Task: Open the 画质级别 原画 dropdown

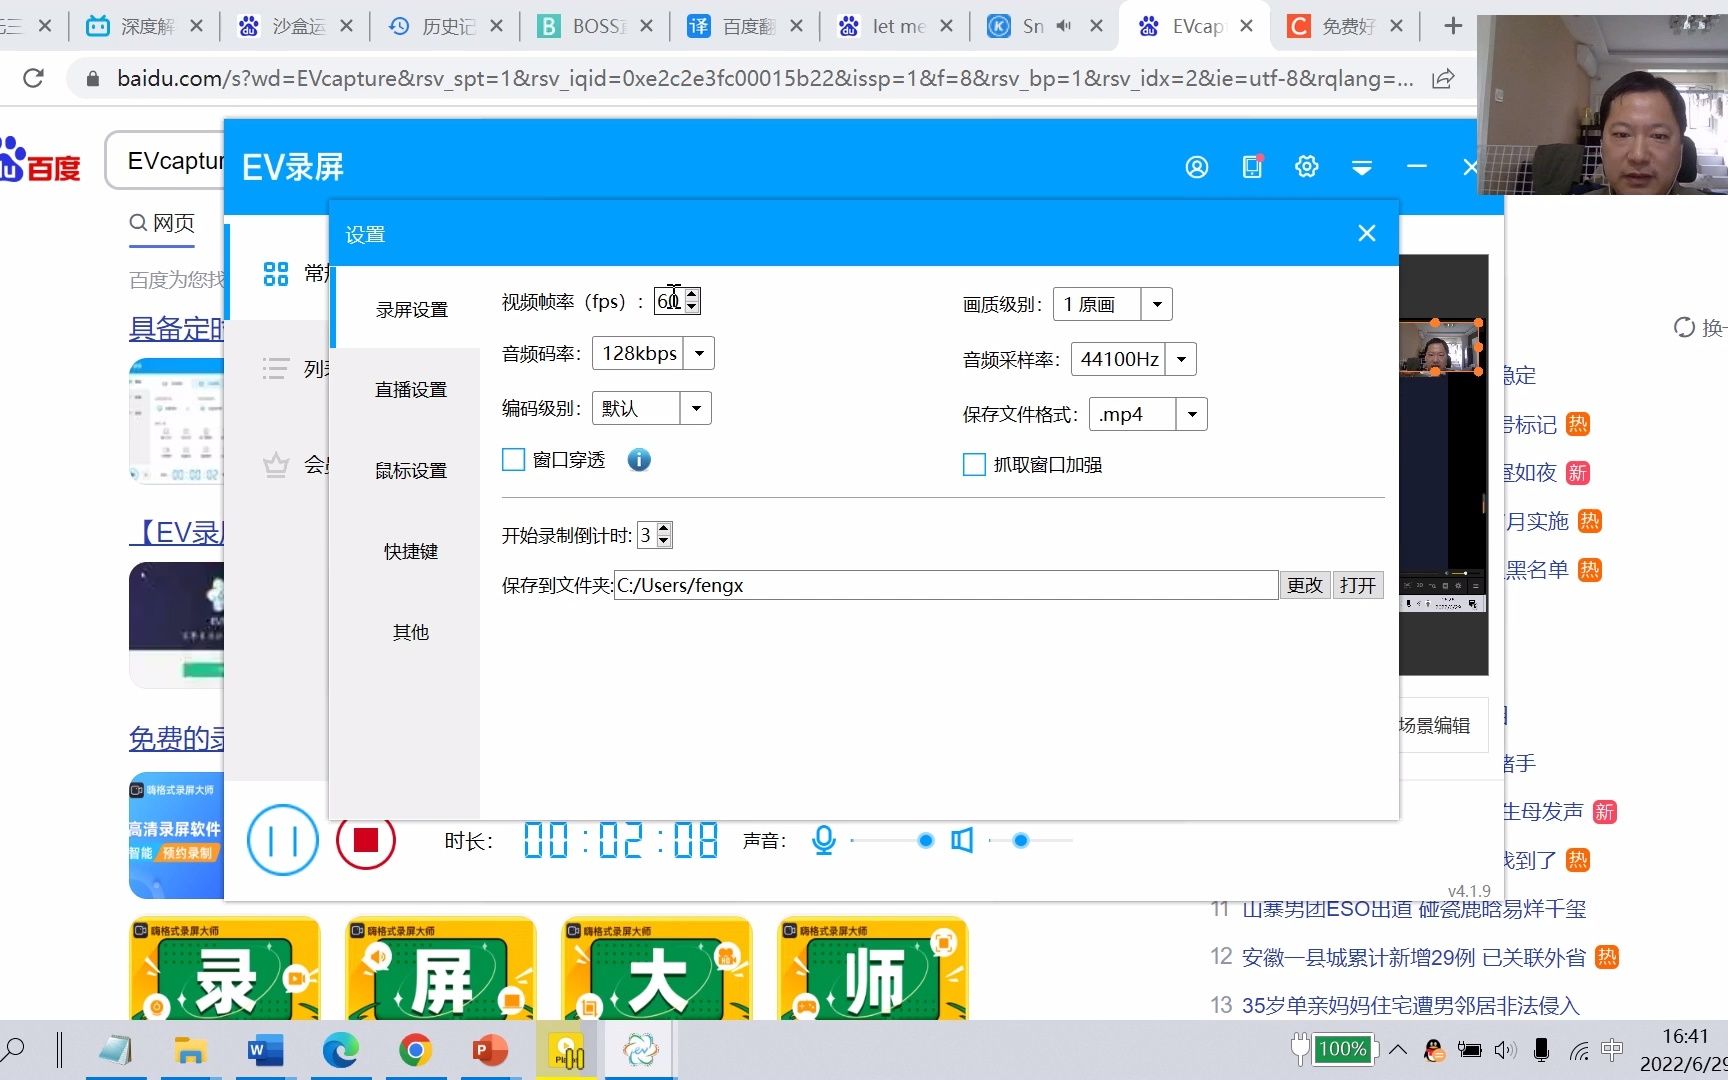Action: click(1156, 303)
